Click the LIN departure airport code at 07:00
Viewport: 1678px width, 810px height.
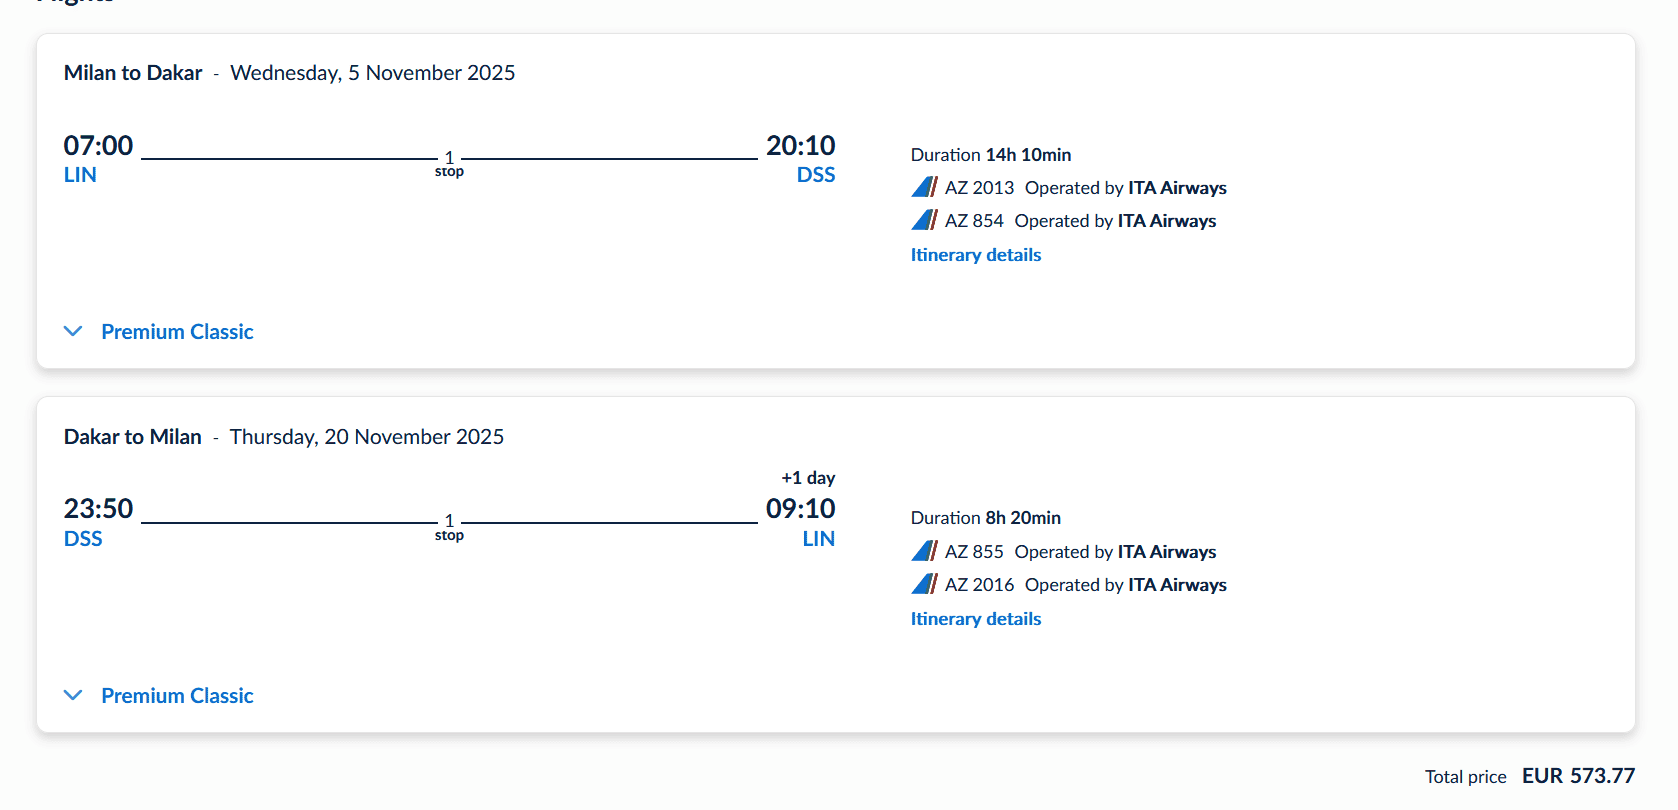[80, 175]
